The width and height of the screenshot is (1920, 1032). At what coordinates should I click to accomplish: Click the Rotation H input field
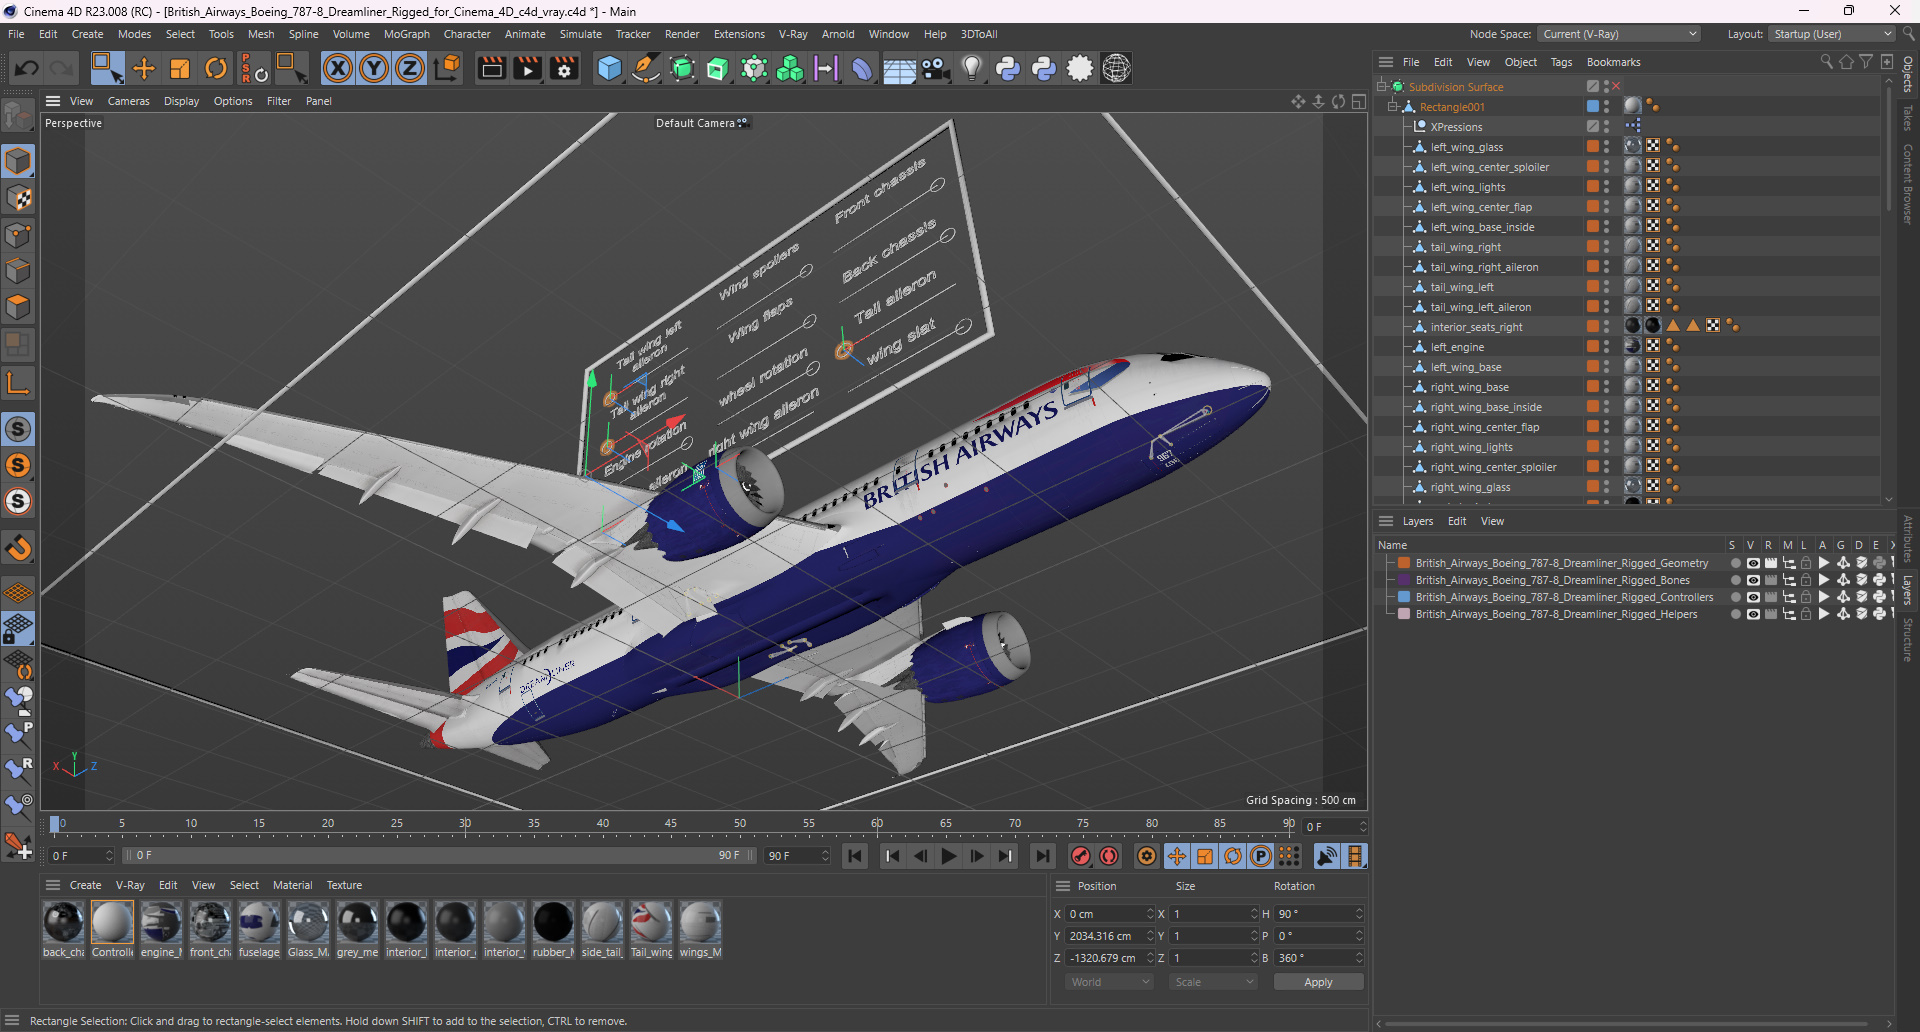[1318, 914]
